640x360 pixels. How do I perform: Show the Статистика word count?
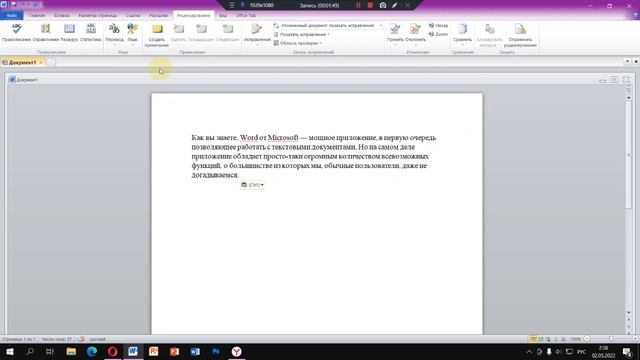click(x=91, y=33)
